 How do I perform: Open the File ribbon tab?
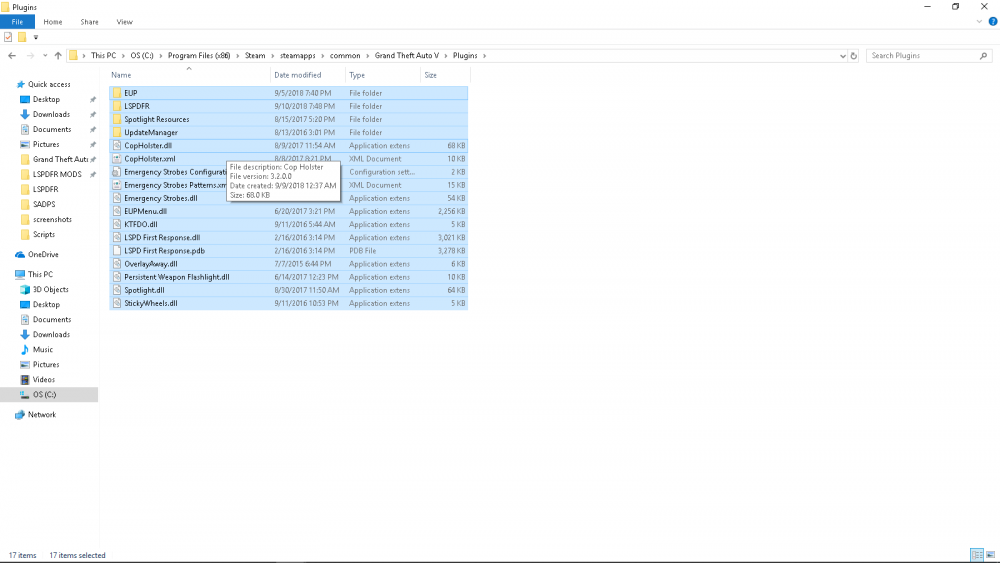tap(17, 22)
